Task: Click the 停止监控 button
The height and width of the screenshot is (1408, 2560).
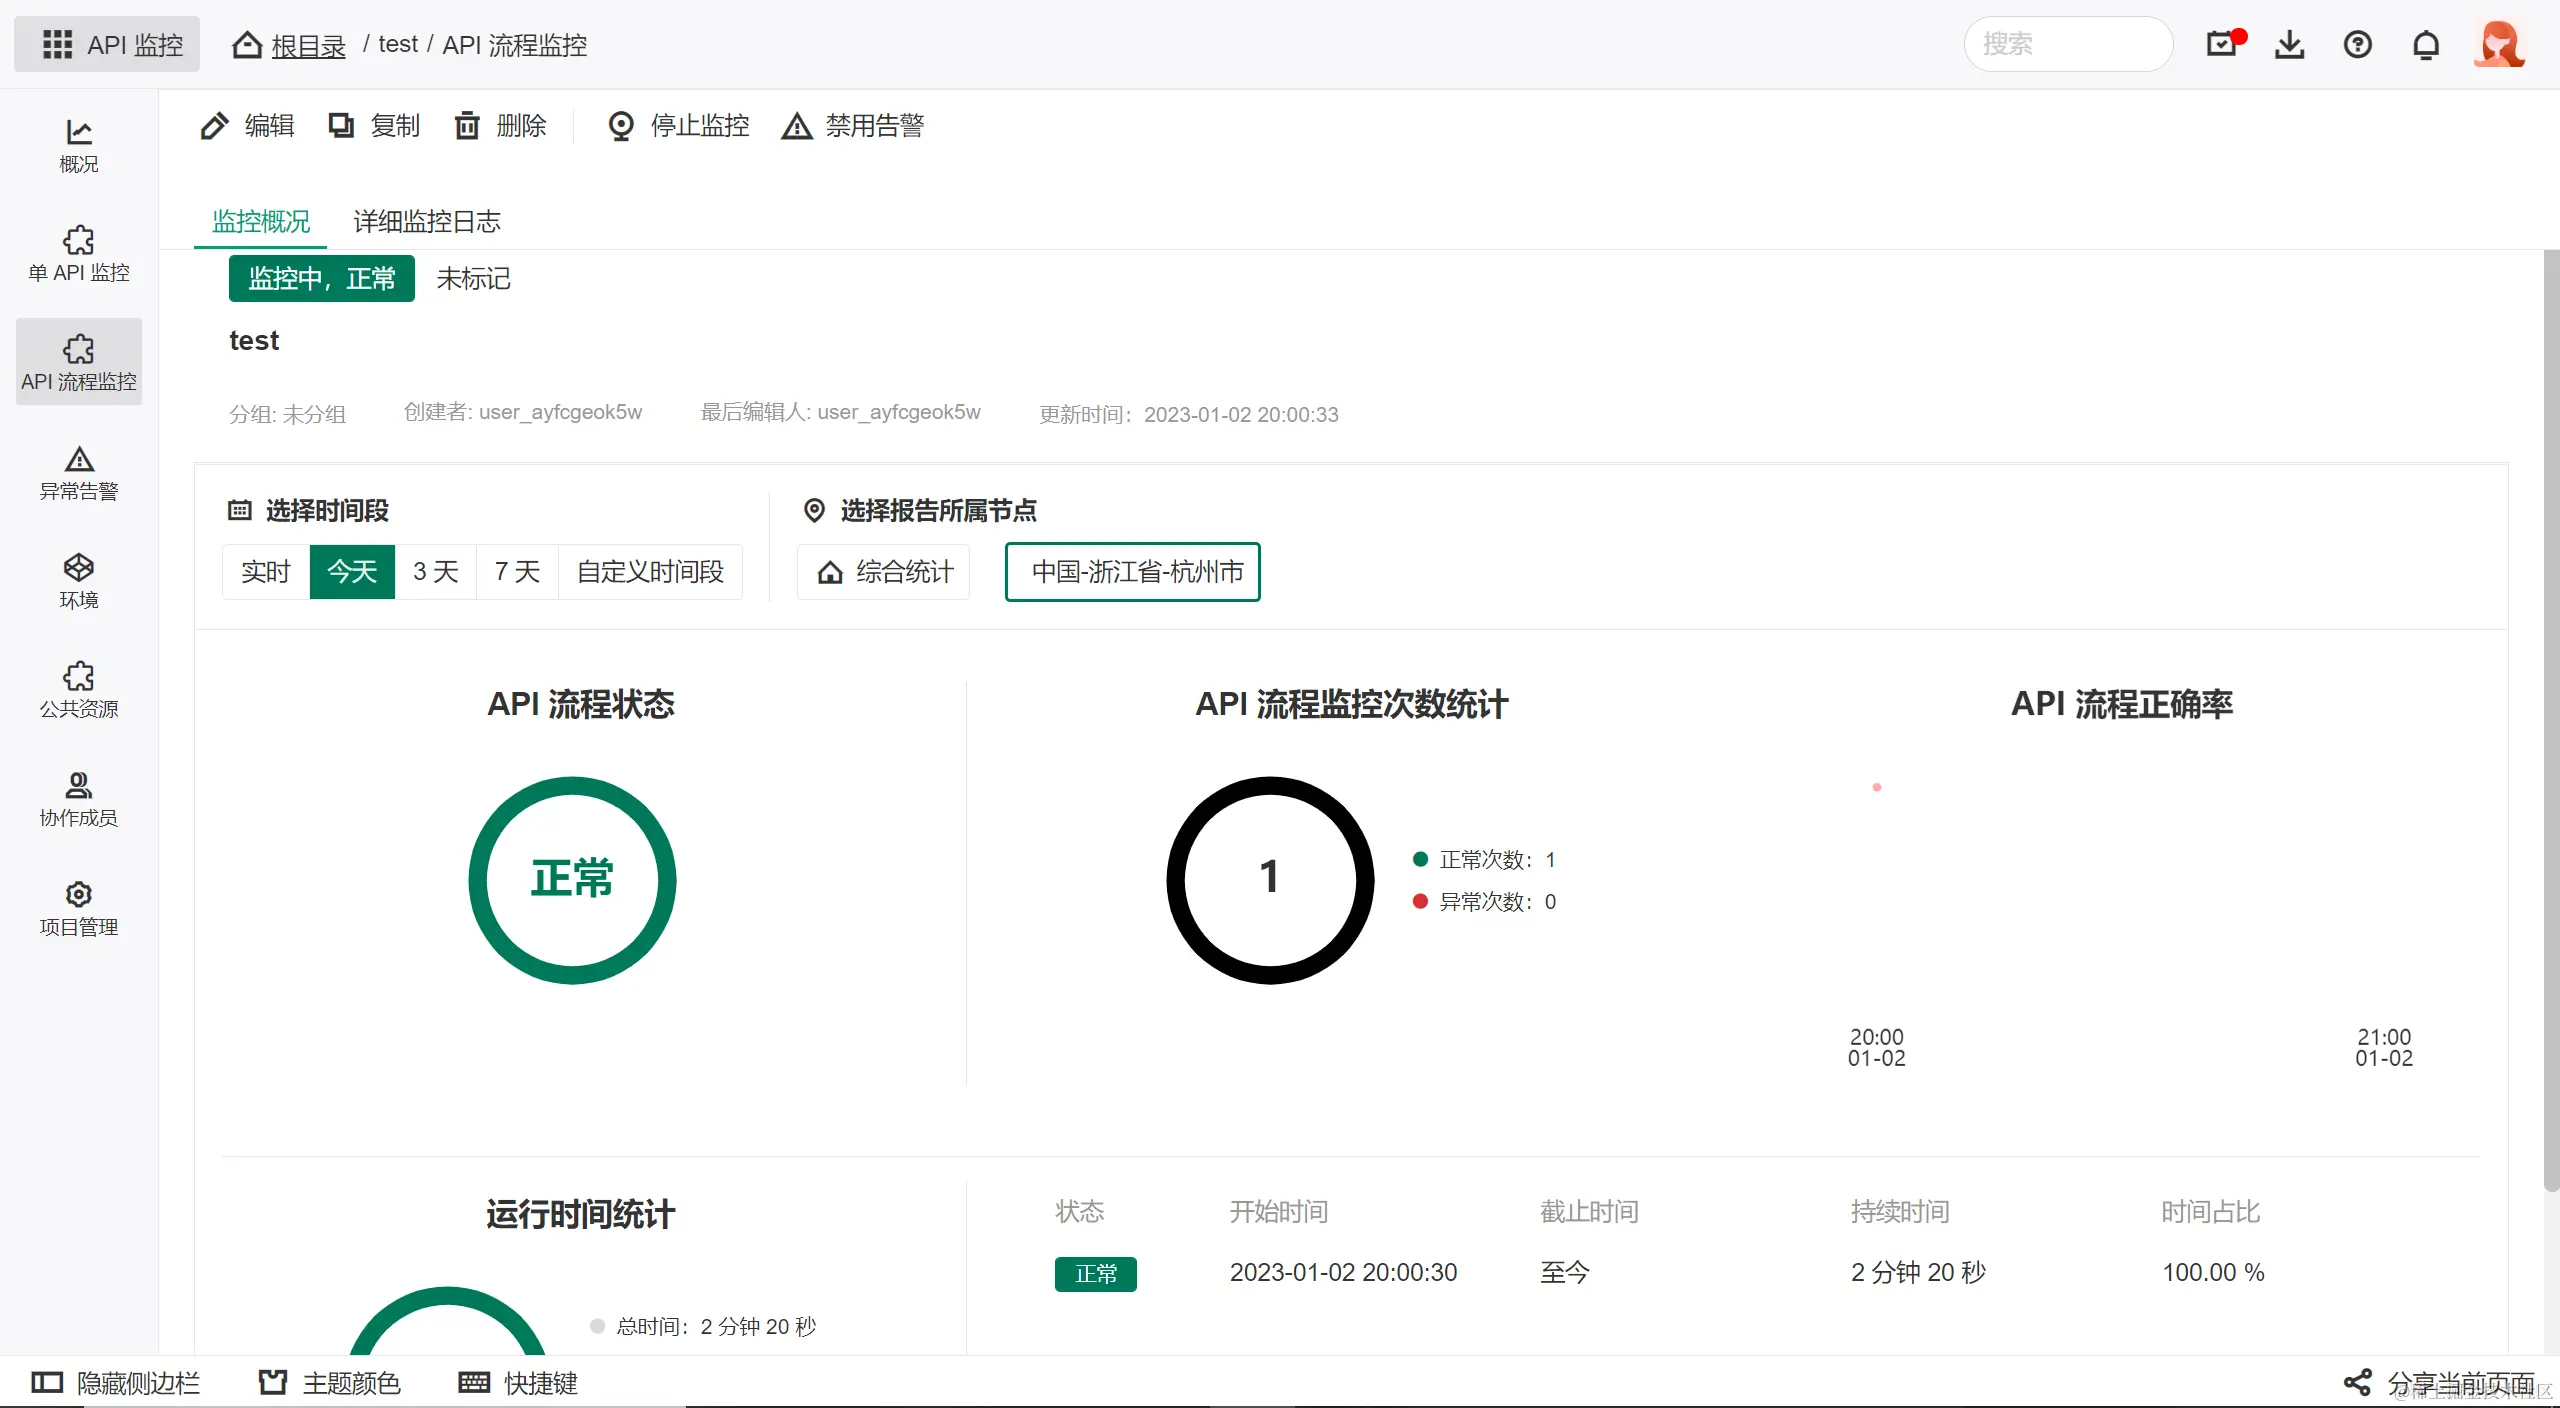Action: [x=679, y=126]
